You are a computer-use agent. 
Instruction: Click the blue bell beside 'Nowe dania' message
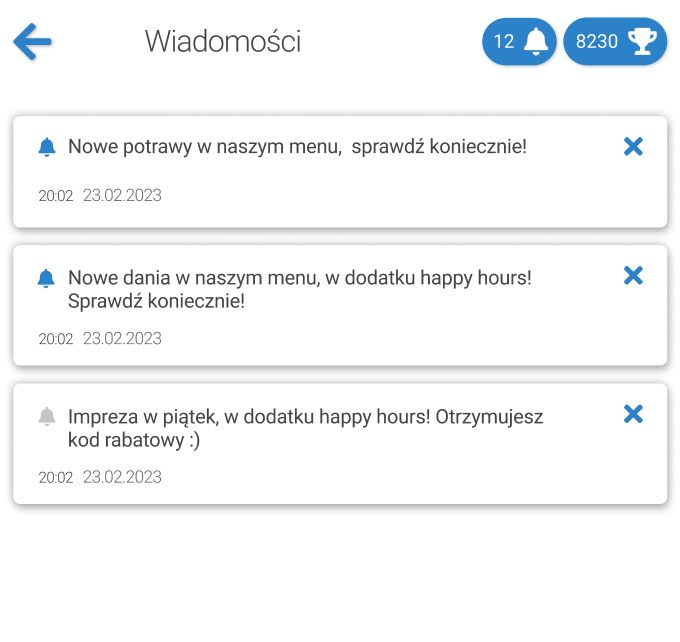[46, 278]
